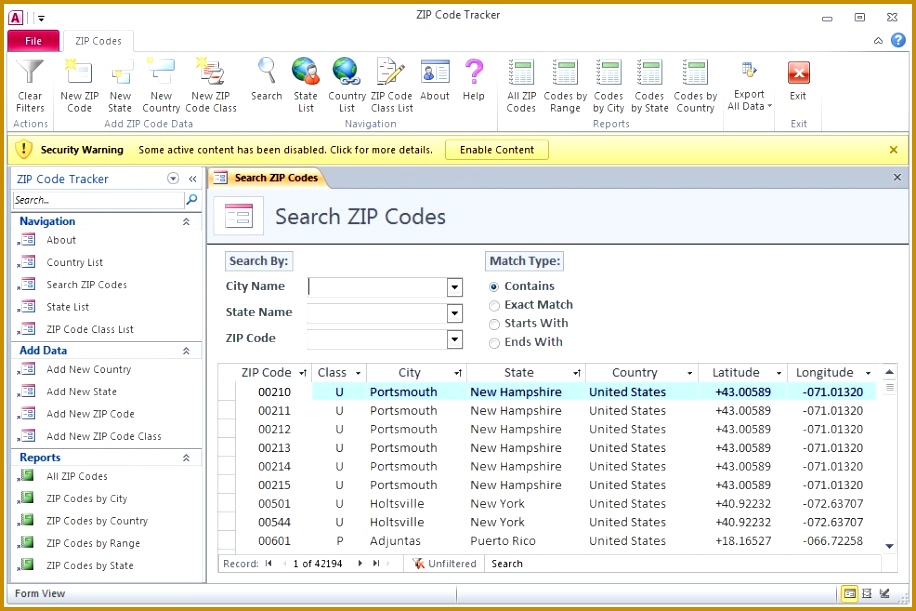Open the File tab
This screenshot has width=916, height=611.
(x=33, y=41)
